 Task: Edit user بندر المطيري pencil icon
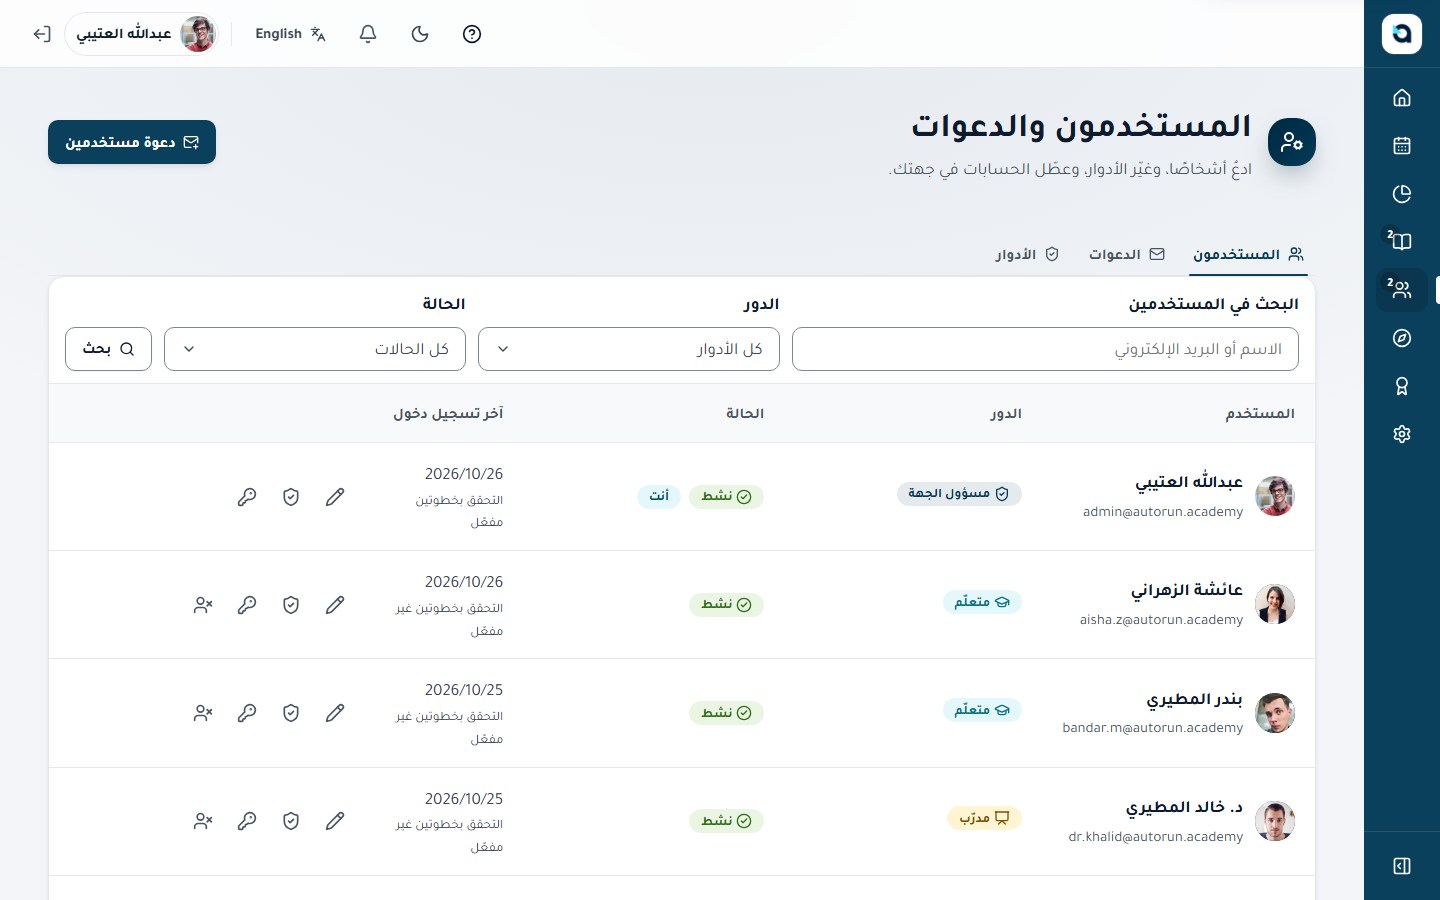click(335, 713)
